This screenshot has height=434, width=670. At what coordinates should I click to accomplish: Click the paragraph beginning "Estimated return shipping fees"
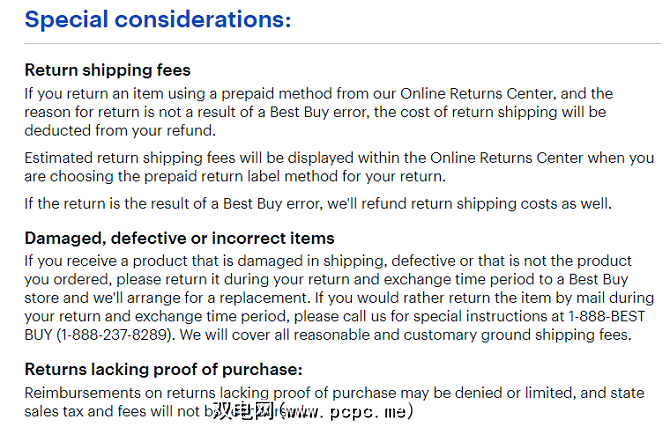(338, 167)
